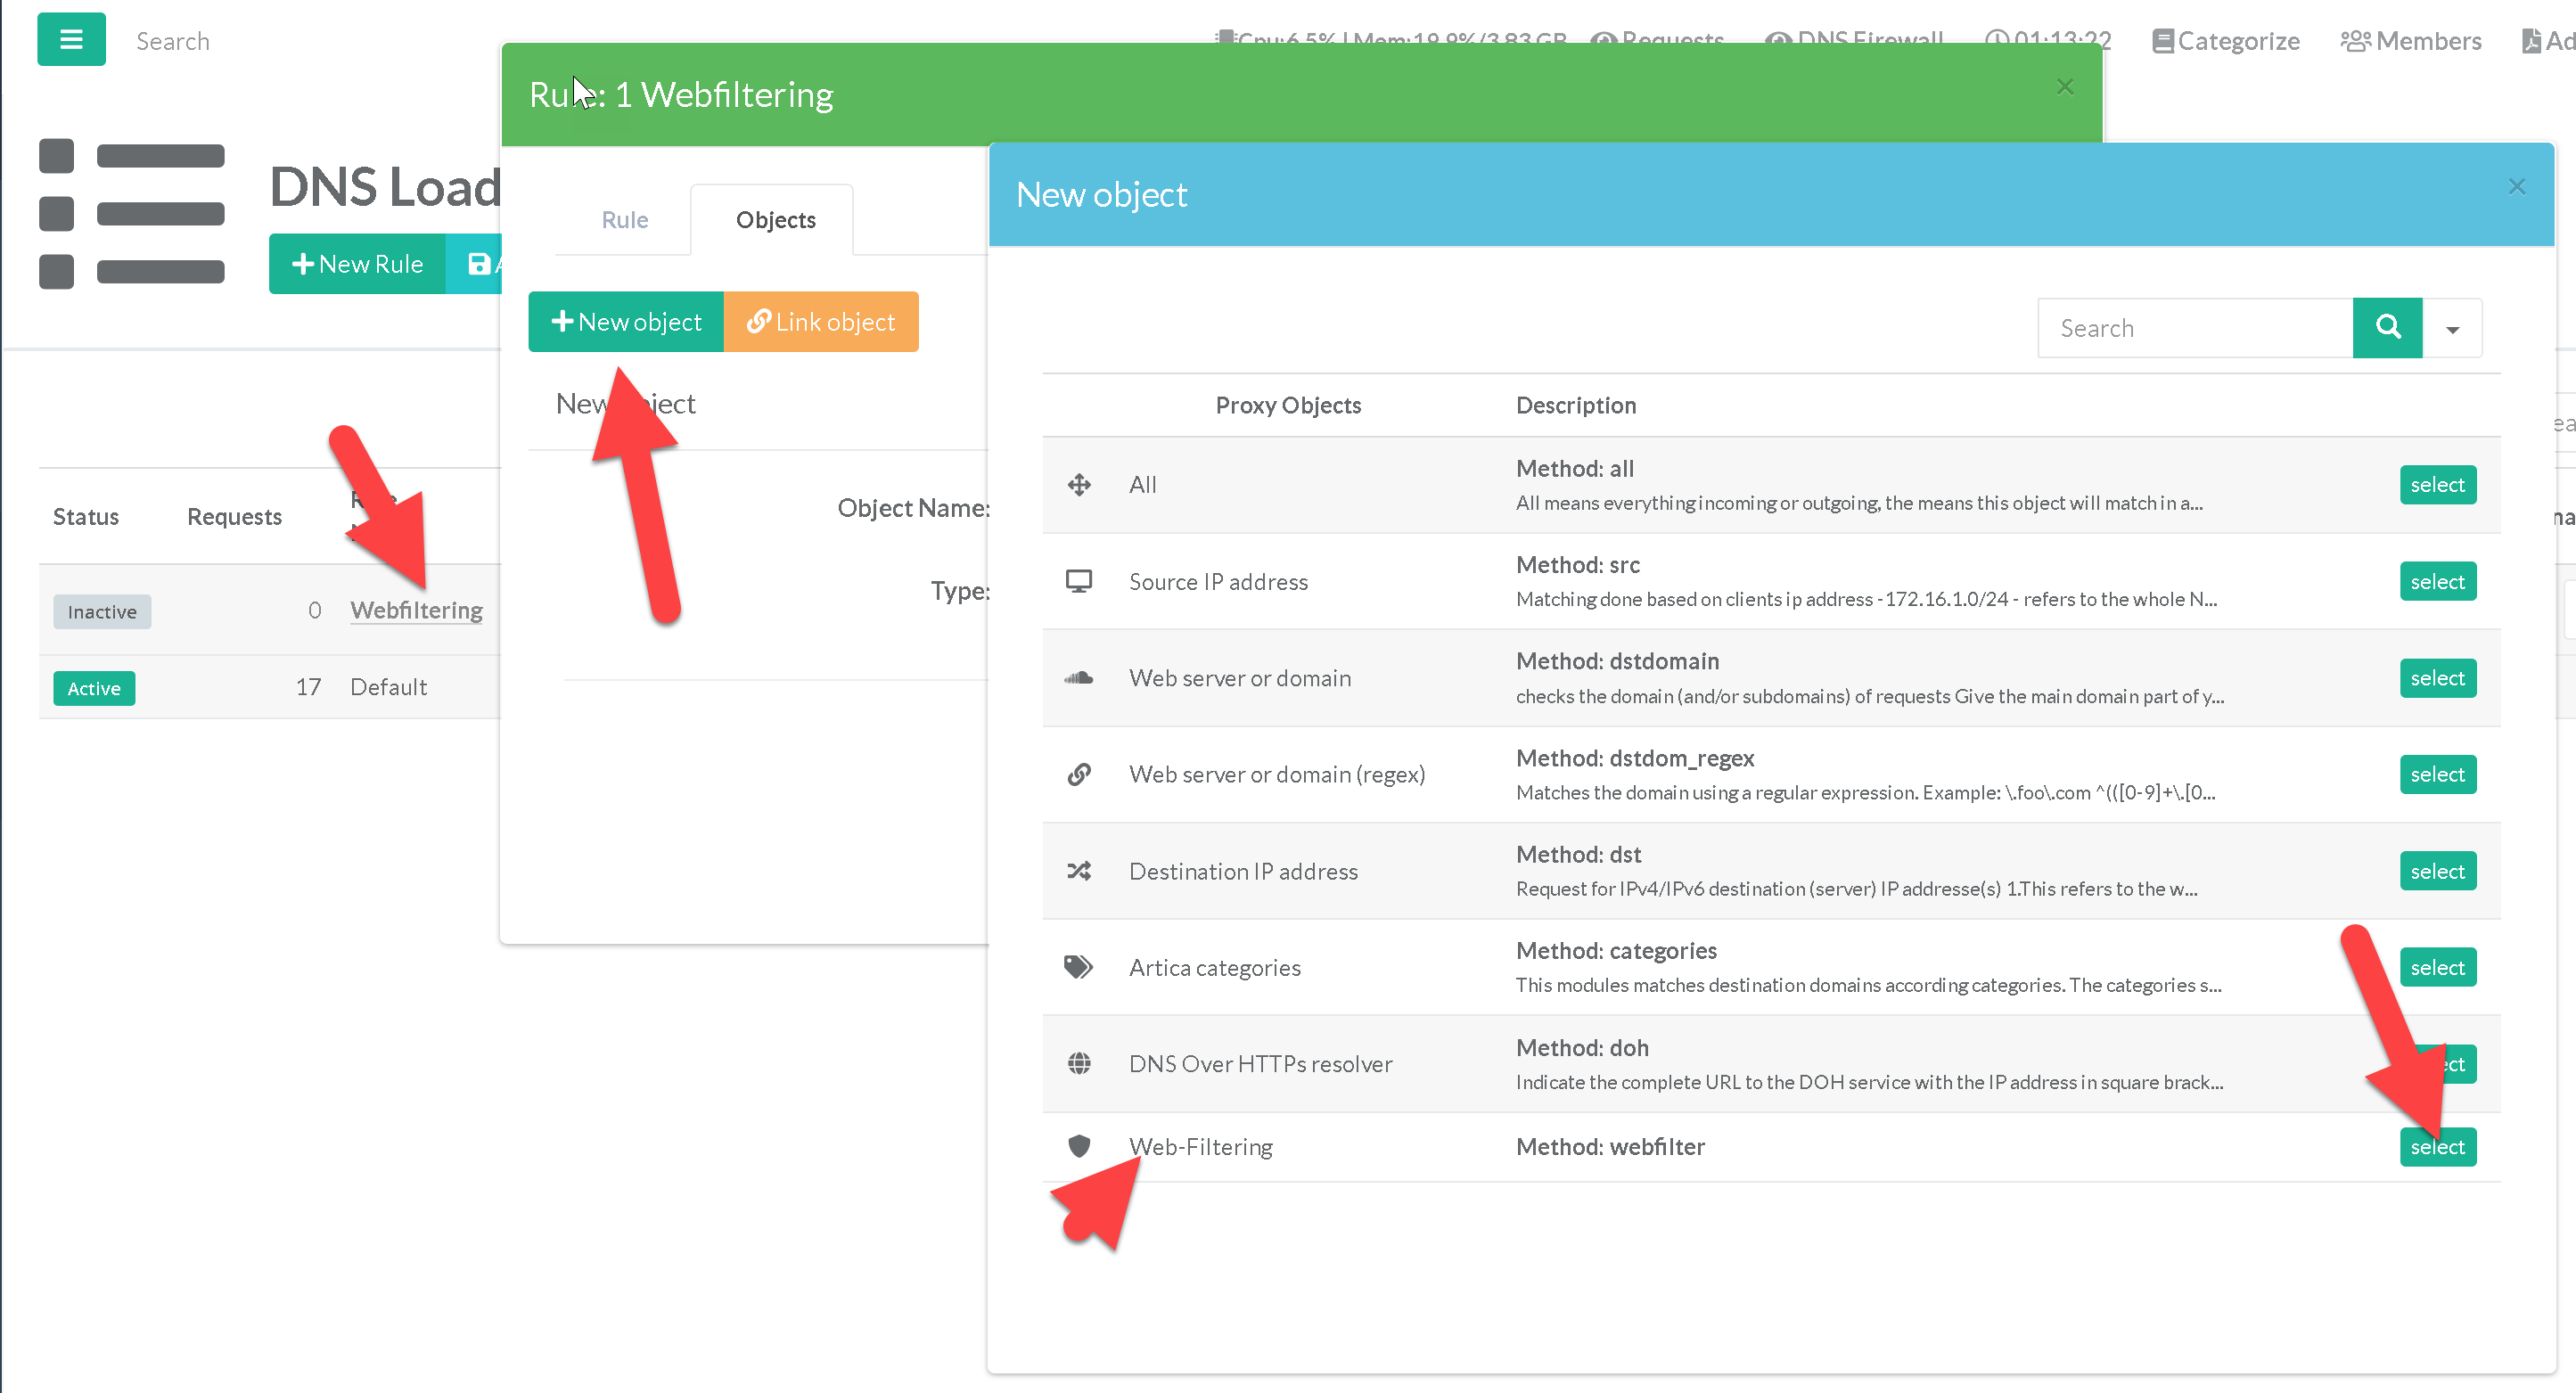Click the All object arrows icon
The height and width of the screenshot is (1393, 2576).
pyautogui.click(x=1079, y=485)
